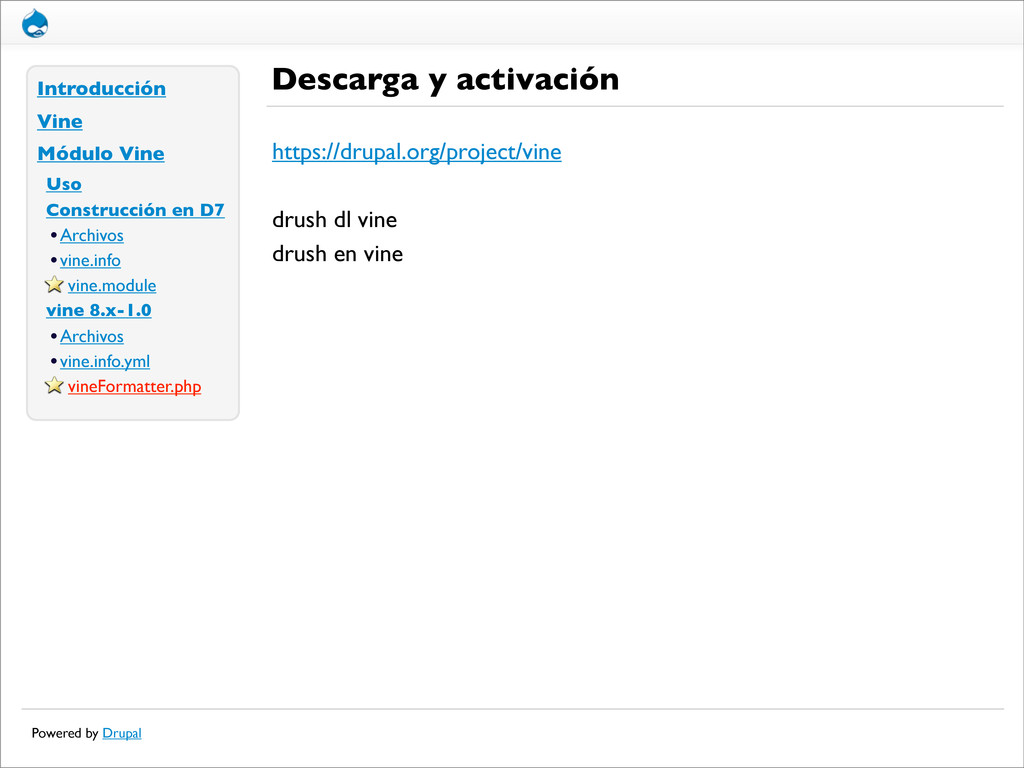The width and height of the screenshot is (1024, 768).
Task: Follow the drupal.org/project/vine URL
Action: tap(417, 152)
